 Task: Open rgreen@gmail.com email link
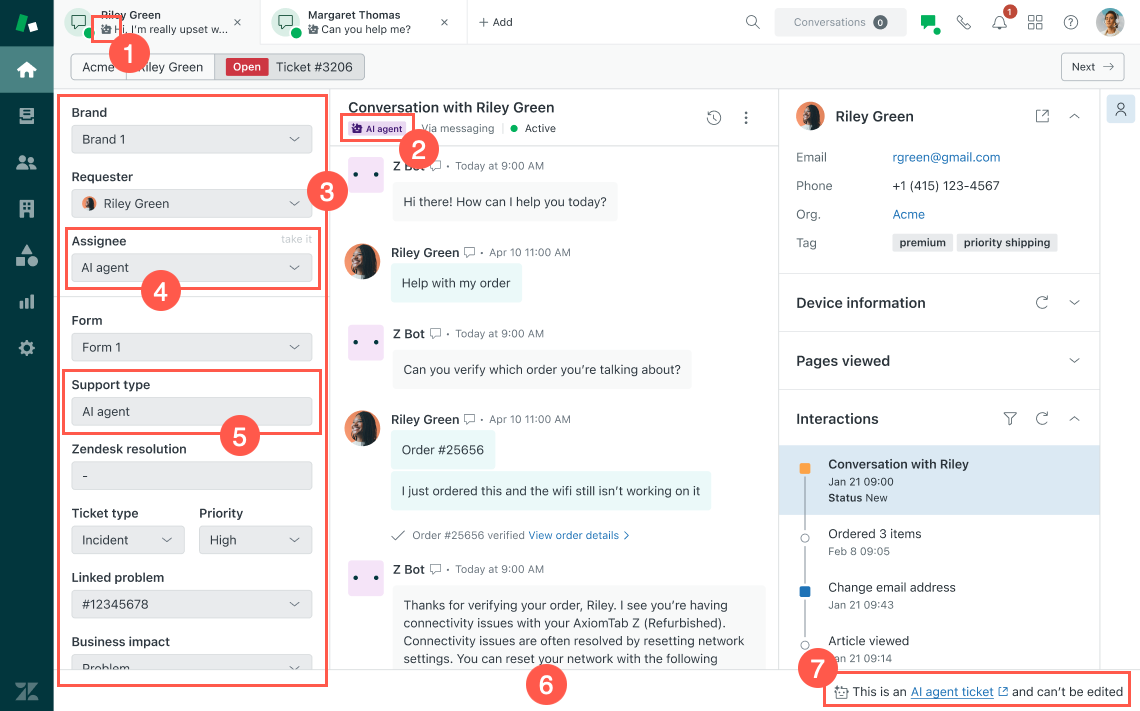click(946, 157)
